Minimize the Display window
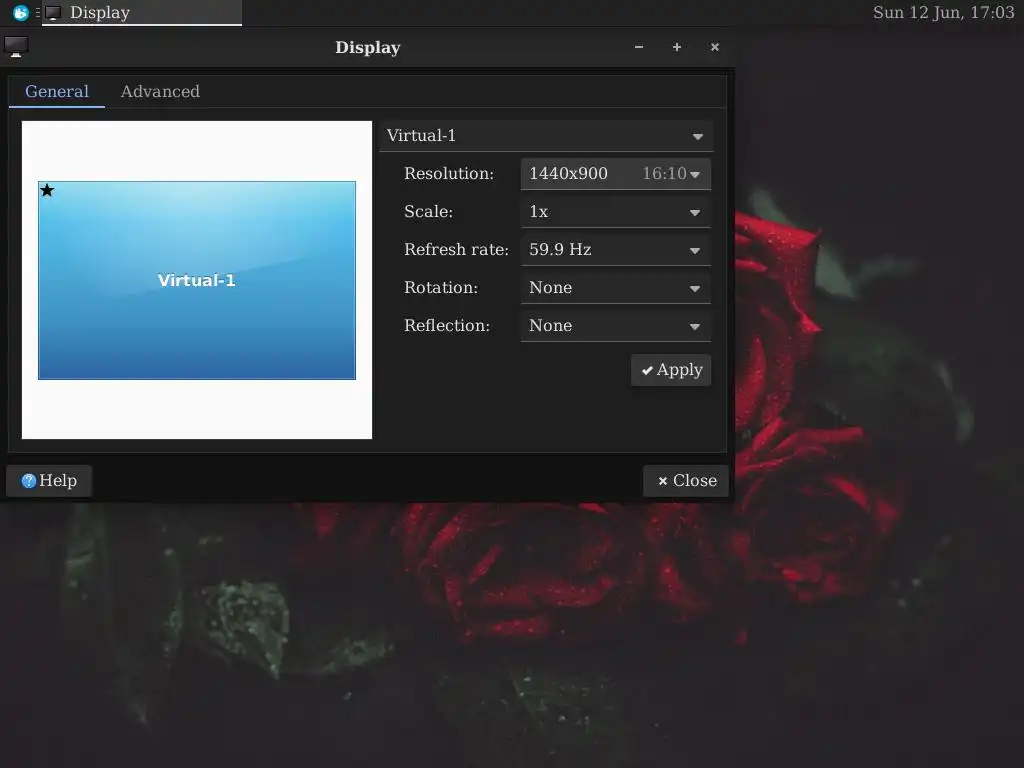The image size is (1024, 768). [639, 47]
